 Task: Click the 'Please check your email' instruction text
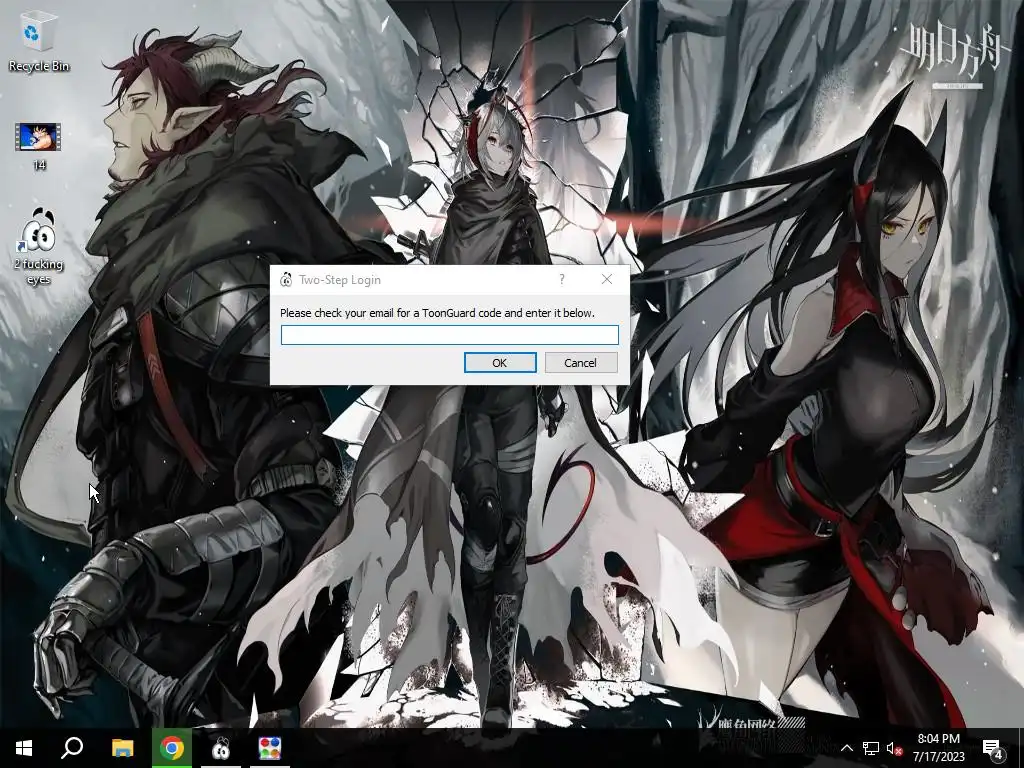(438, 313)
